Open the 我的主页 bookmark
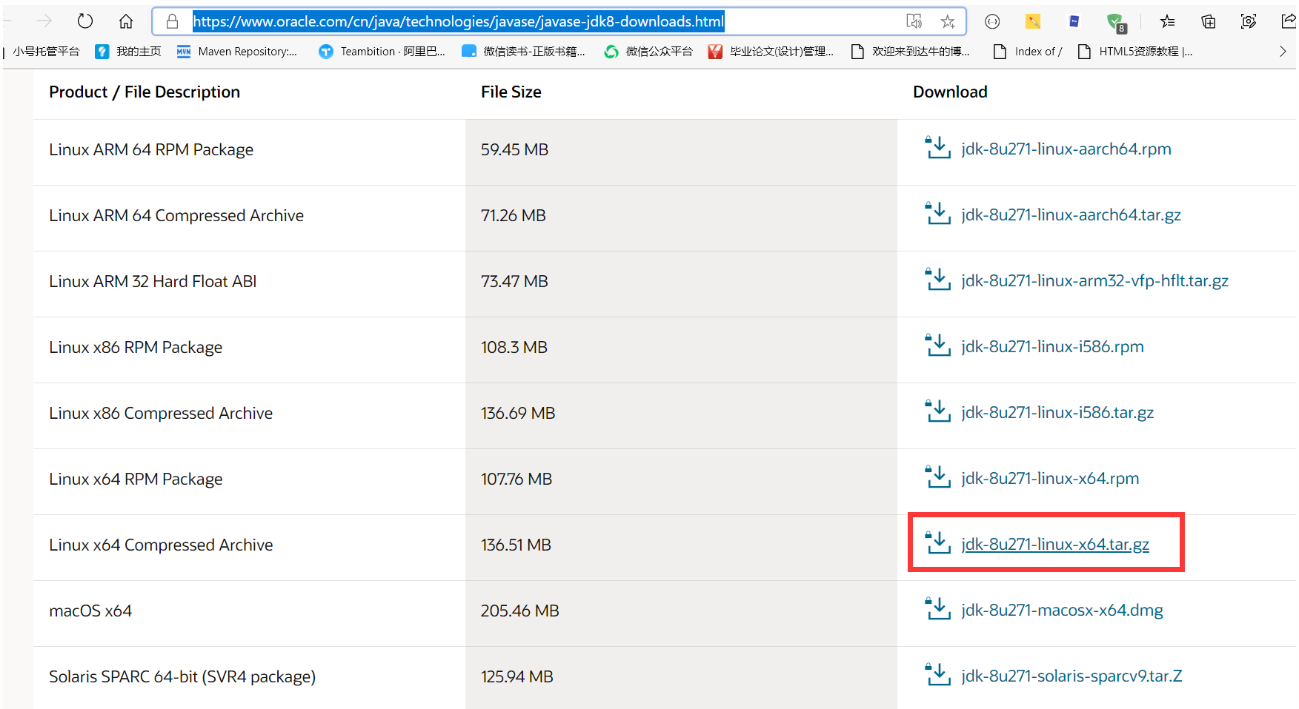This screenshot has width=1299, height=709. coord(128,52)
